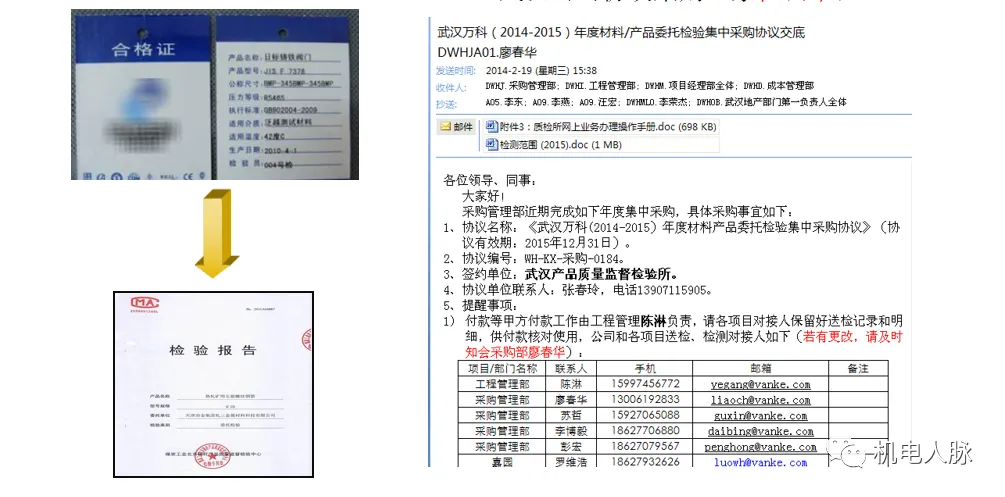Click email link liaoch@vanke.com
The height and width of the screenshot is (497, 1005).
point(762,399)
